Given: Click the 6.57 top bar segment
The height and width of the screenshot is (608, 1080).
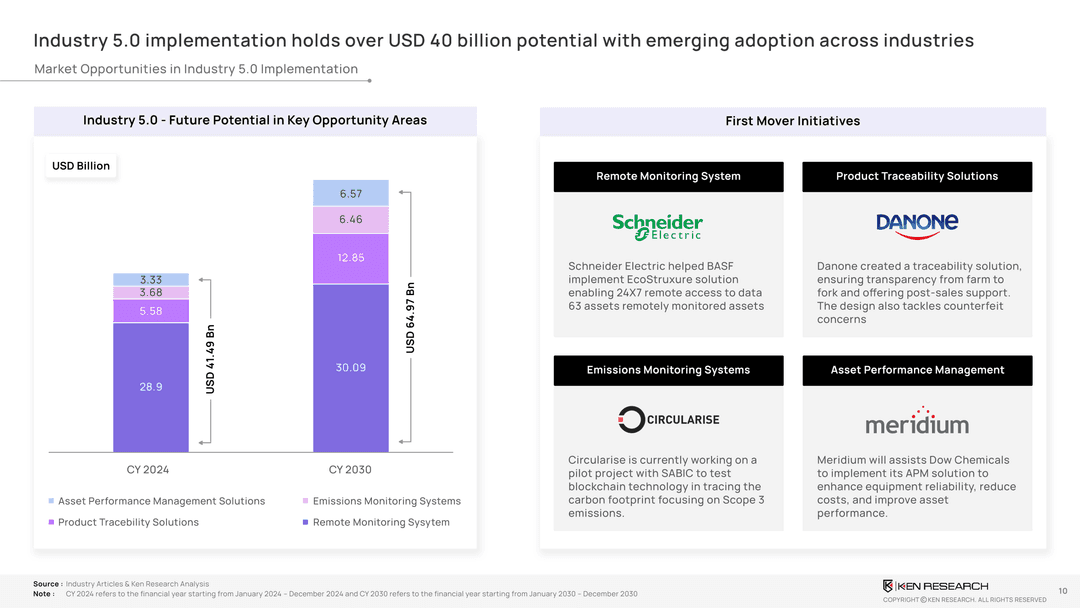Looking at the screenshot, I should tap(350, 193).
